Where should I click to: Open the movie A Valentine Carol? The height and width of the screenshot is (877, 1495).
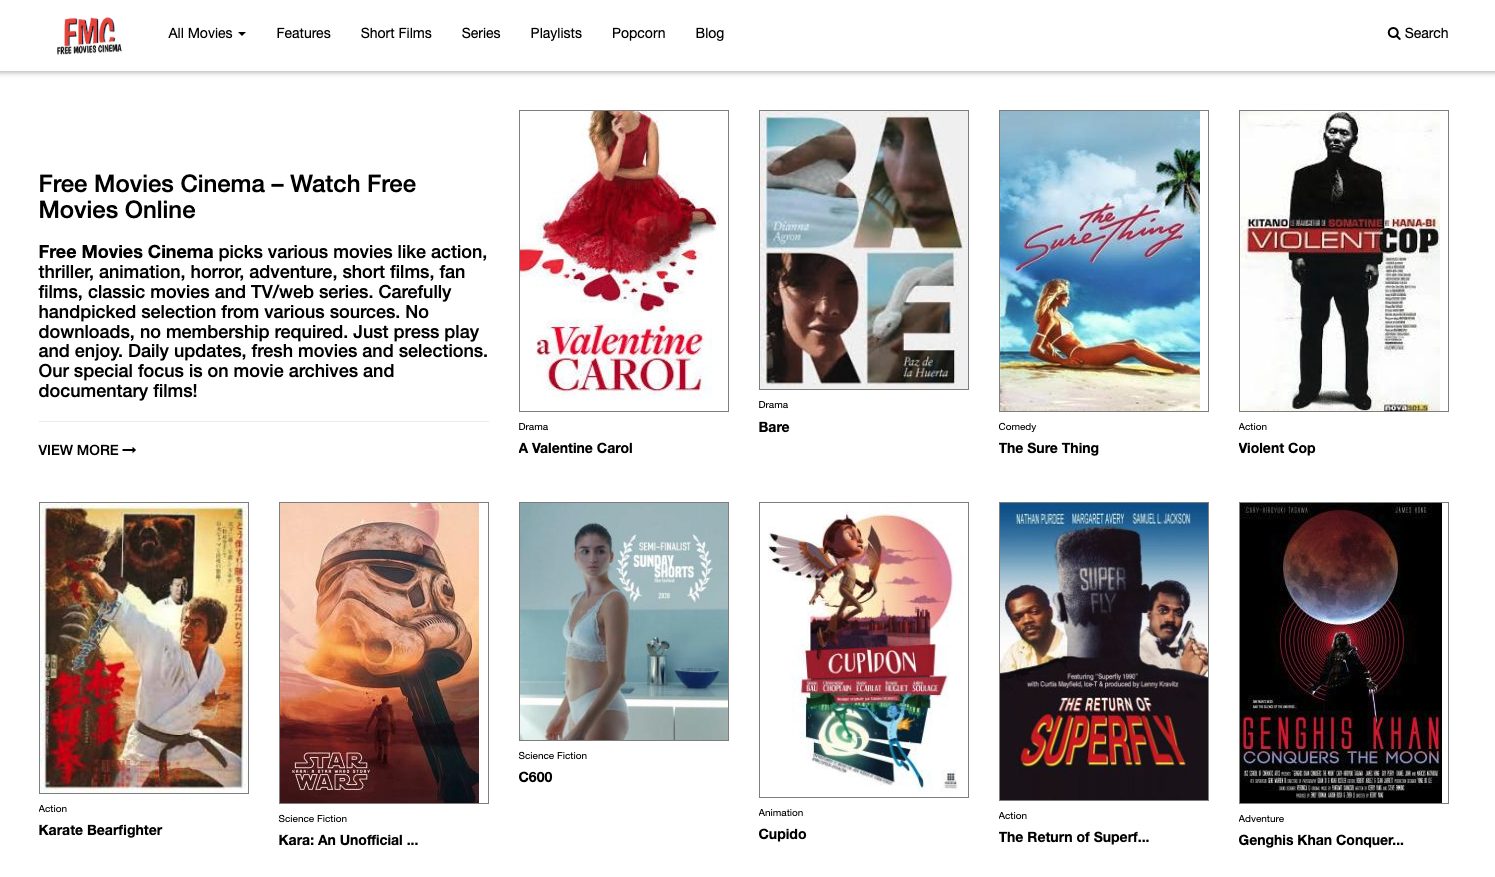tap(575, 448)
